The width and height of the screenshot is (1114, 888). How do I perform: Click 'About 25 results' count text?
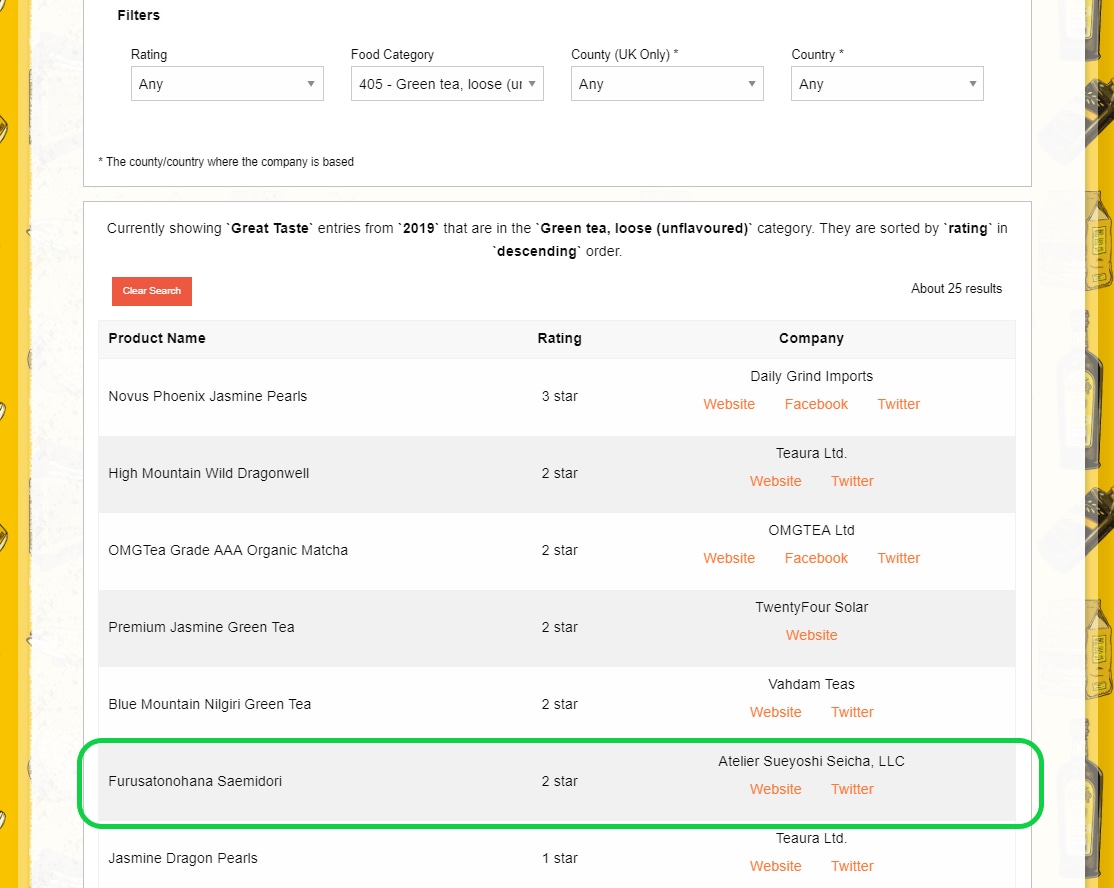(956, 288)
